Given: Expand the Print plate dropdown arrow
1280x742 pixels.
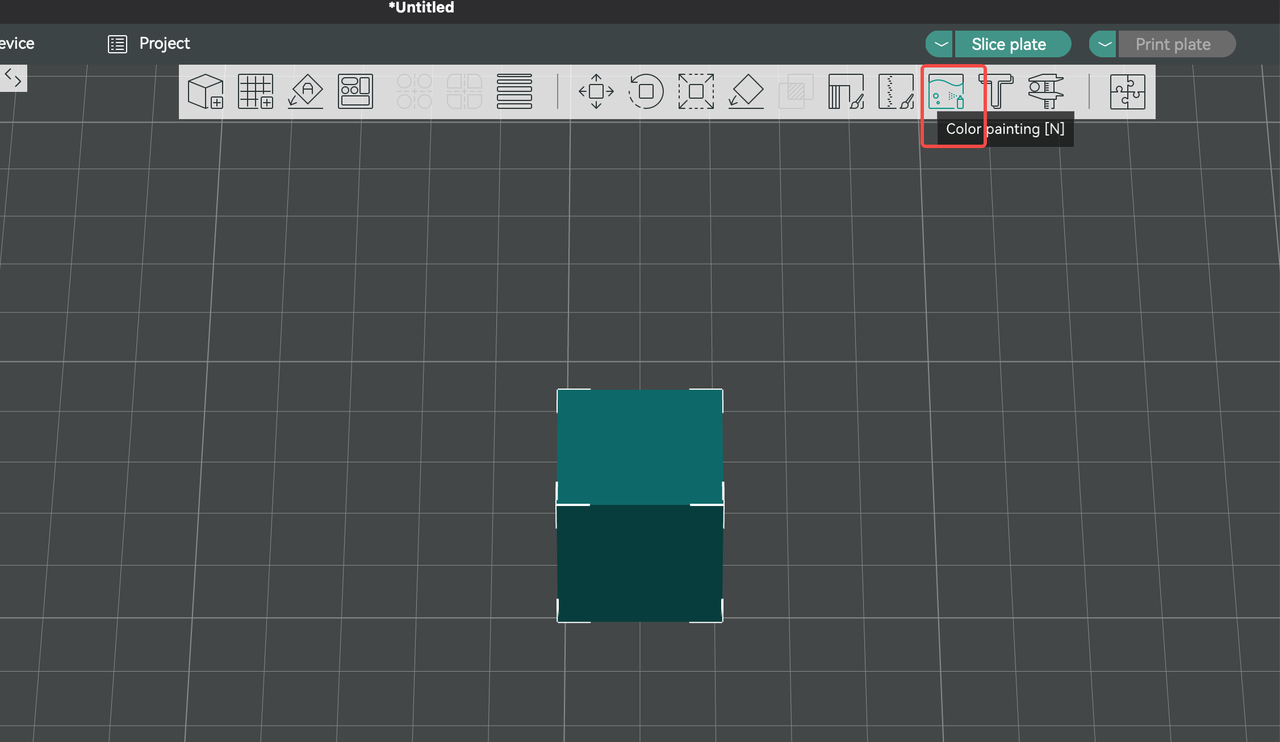Looking at the screenshot, I should click(1104, 44).
